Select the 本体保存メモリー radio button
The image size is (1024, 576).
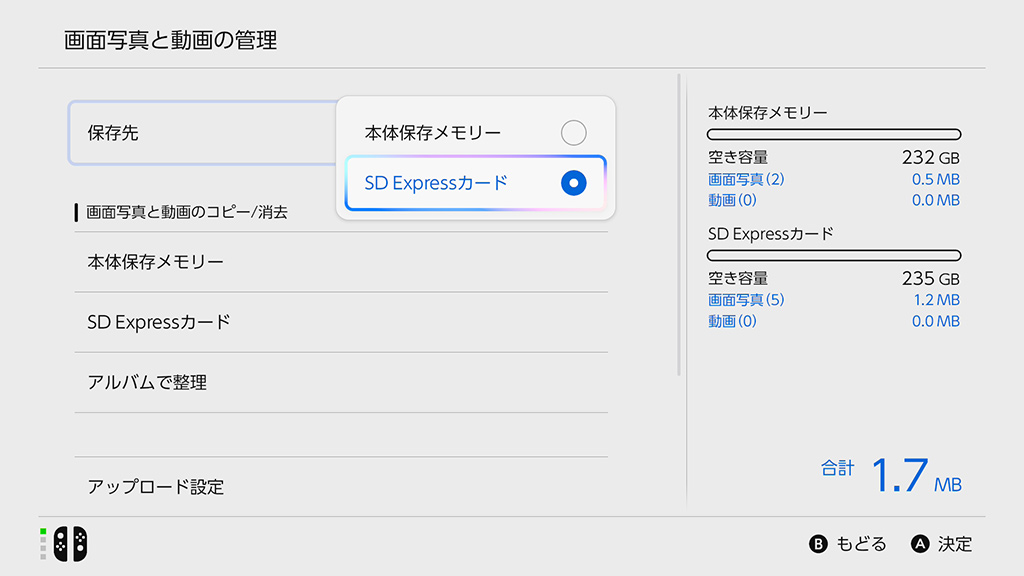tap(573, 133)
